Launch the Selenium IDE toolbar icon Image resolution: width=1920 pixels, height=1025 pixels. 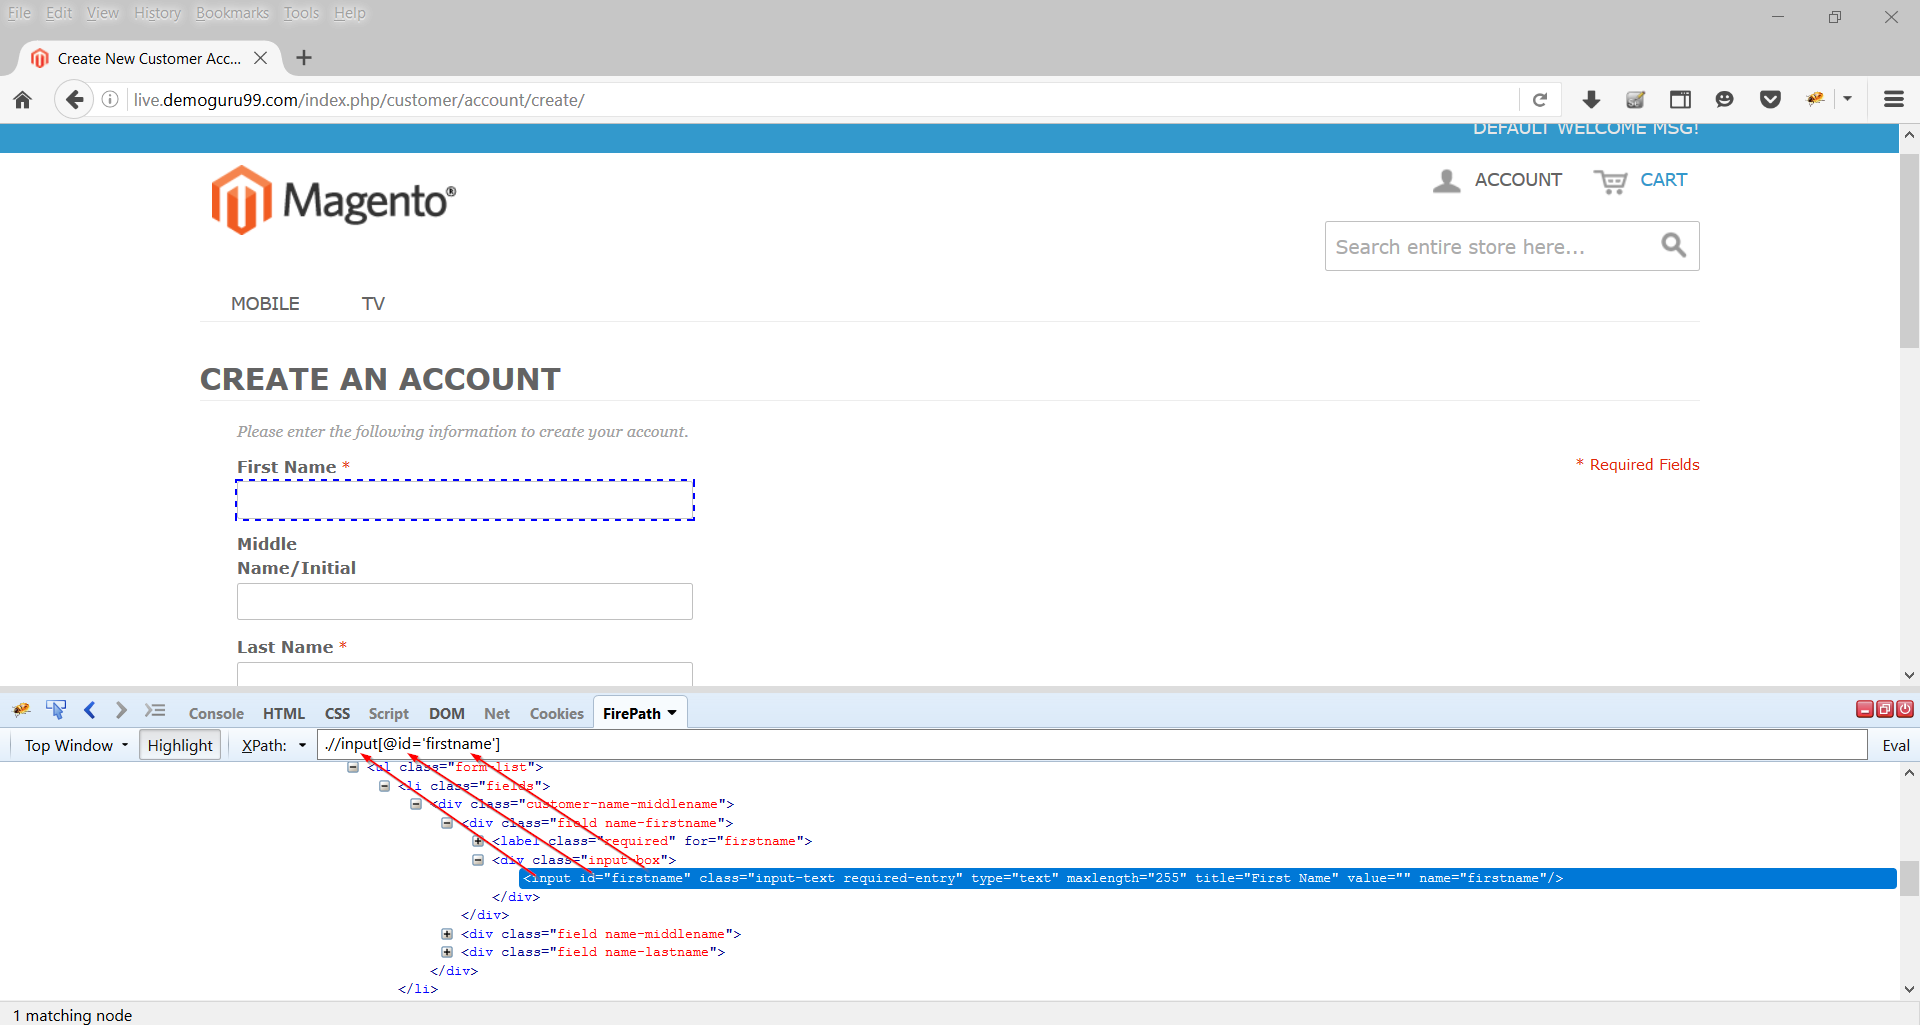[1636, 100]
